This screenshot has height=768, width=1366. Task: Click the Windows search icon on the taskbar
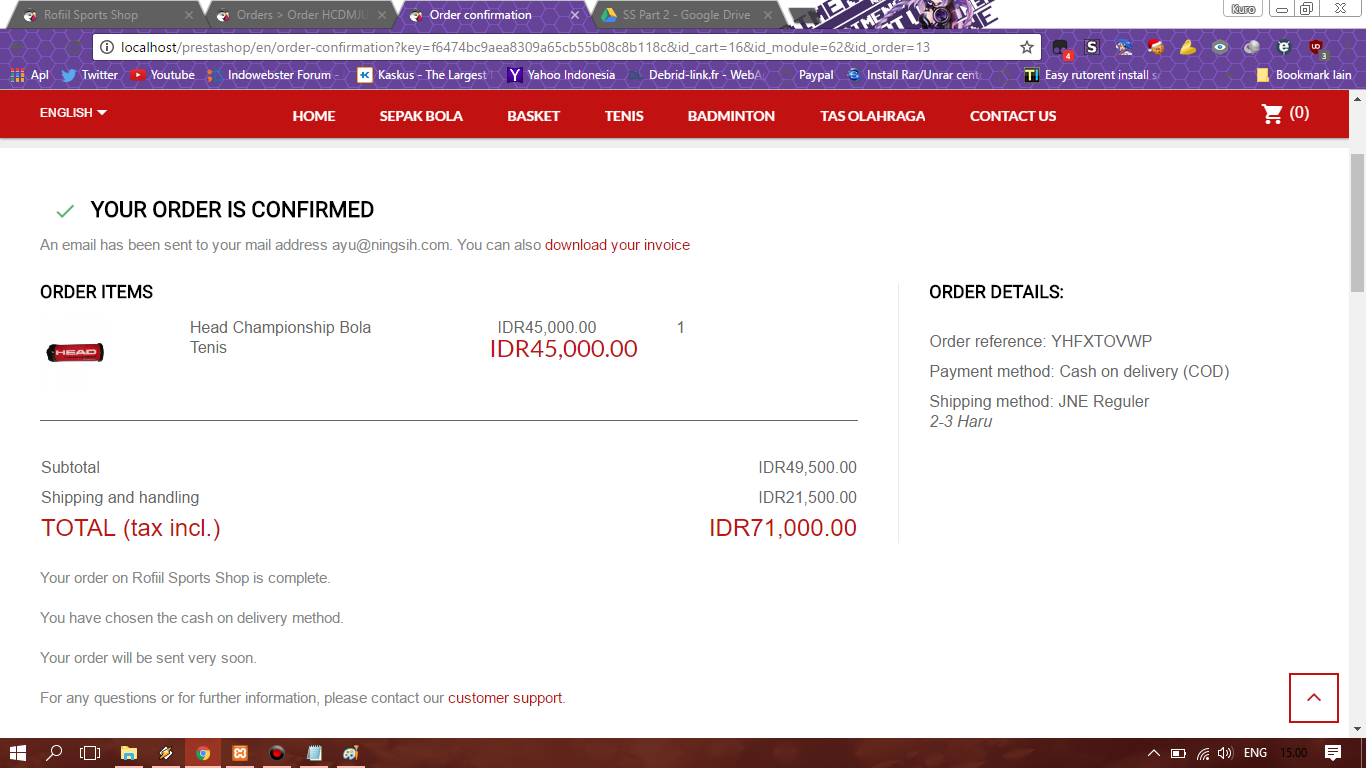pos(53,753)
